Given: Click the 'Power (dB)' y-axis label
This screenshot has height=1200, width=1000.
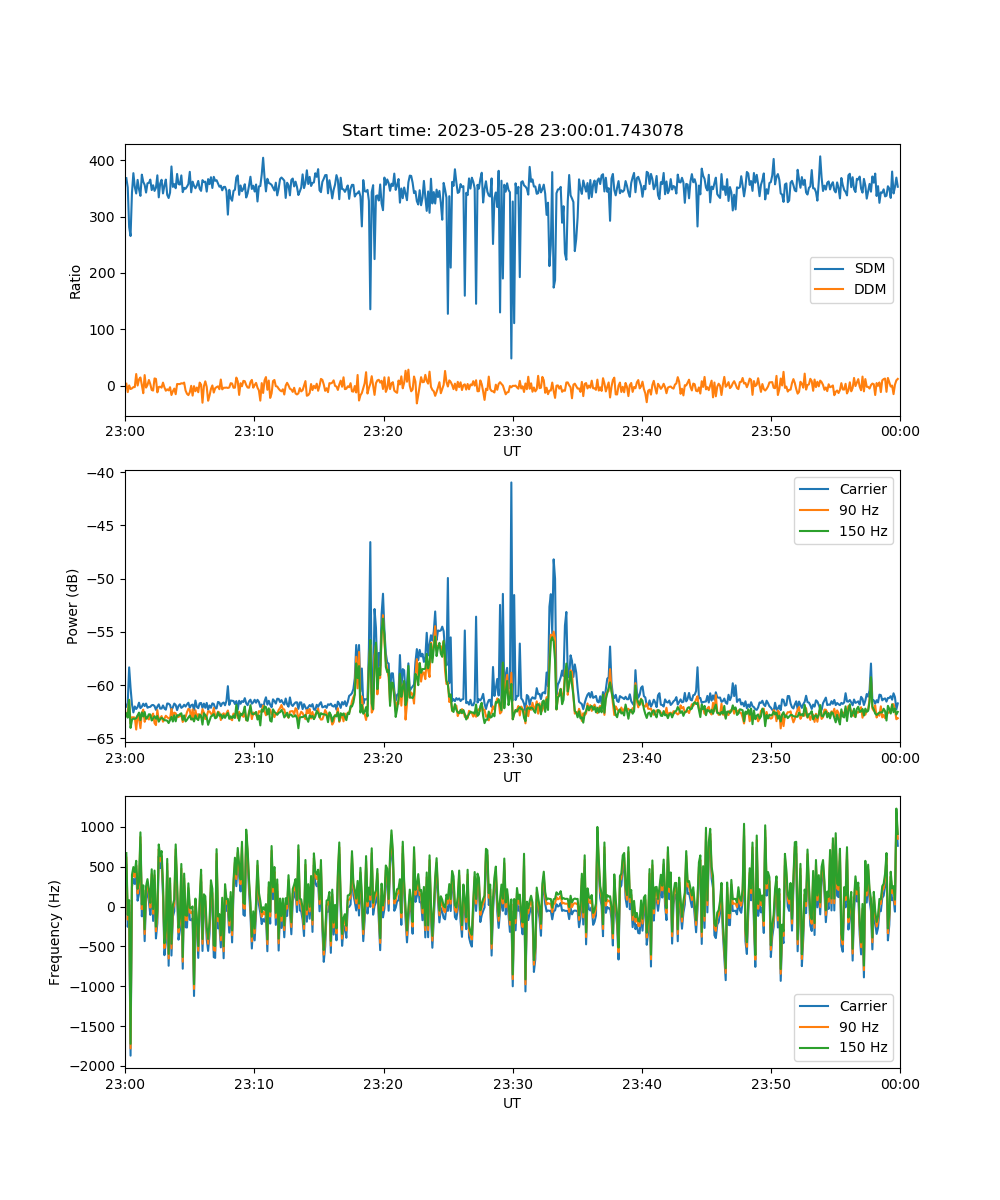Looking at the screenshot, I should point(74,606).
